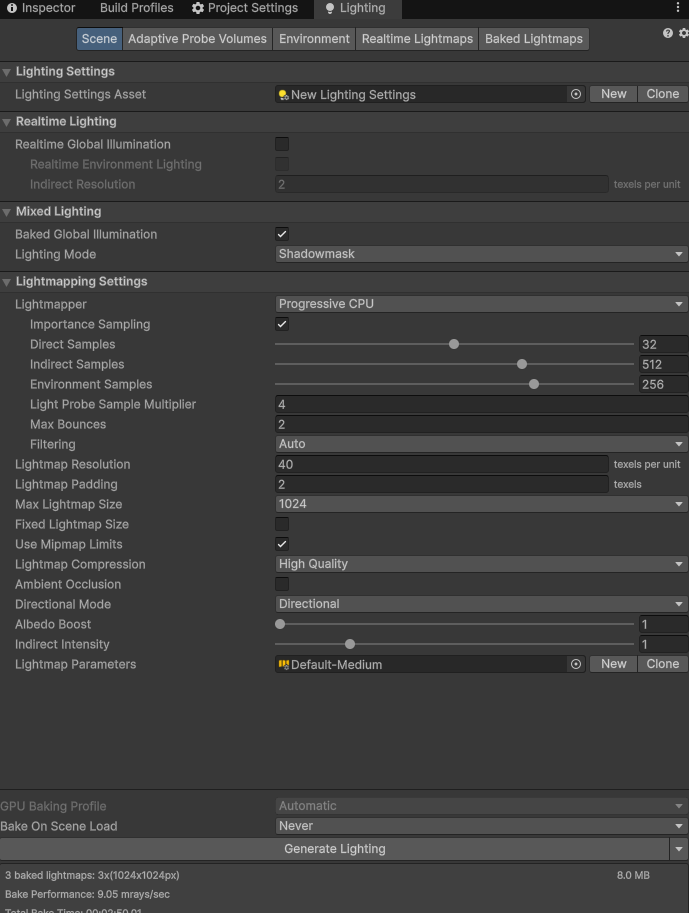Click the Lightmap Padding field

click(441, 484)
